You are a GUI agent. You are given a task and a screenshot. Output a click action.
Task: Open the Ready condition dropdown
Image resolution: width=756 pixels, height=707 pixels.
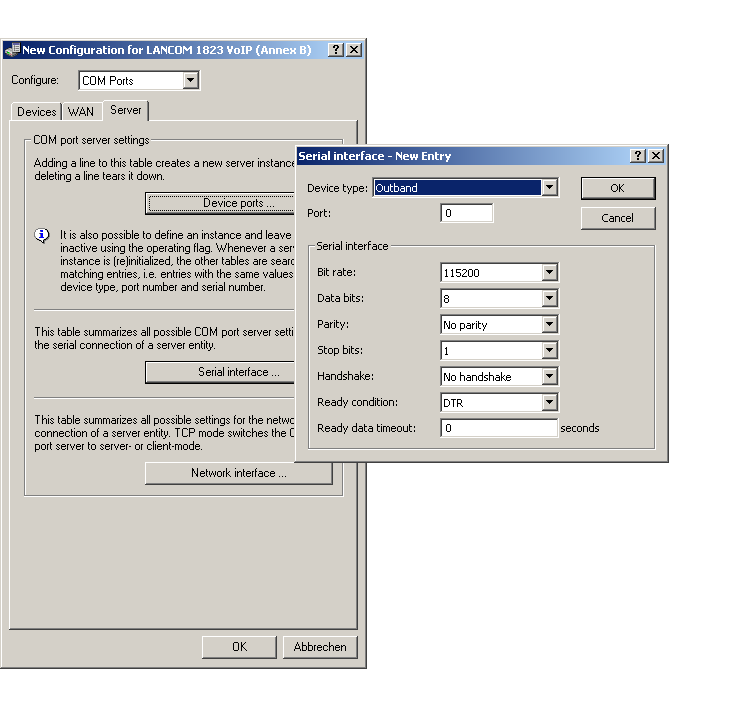pos(549,403)
